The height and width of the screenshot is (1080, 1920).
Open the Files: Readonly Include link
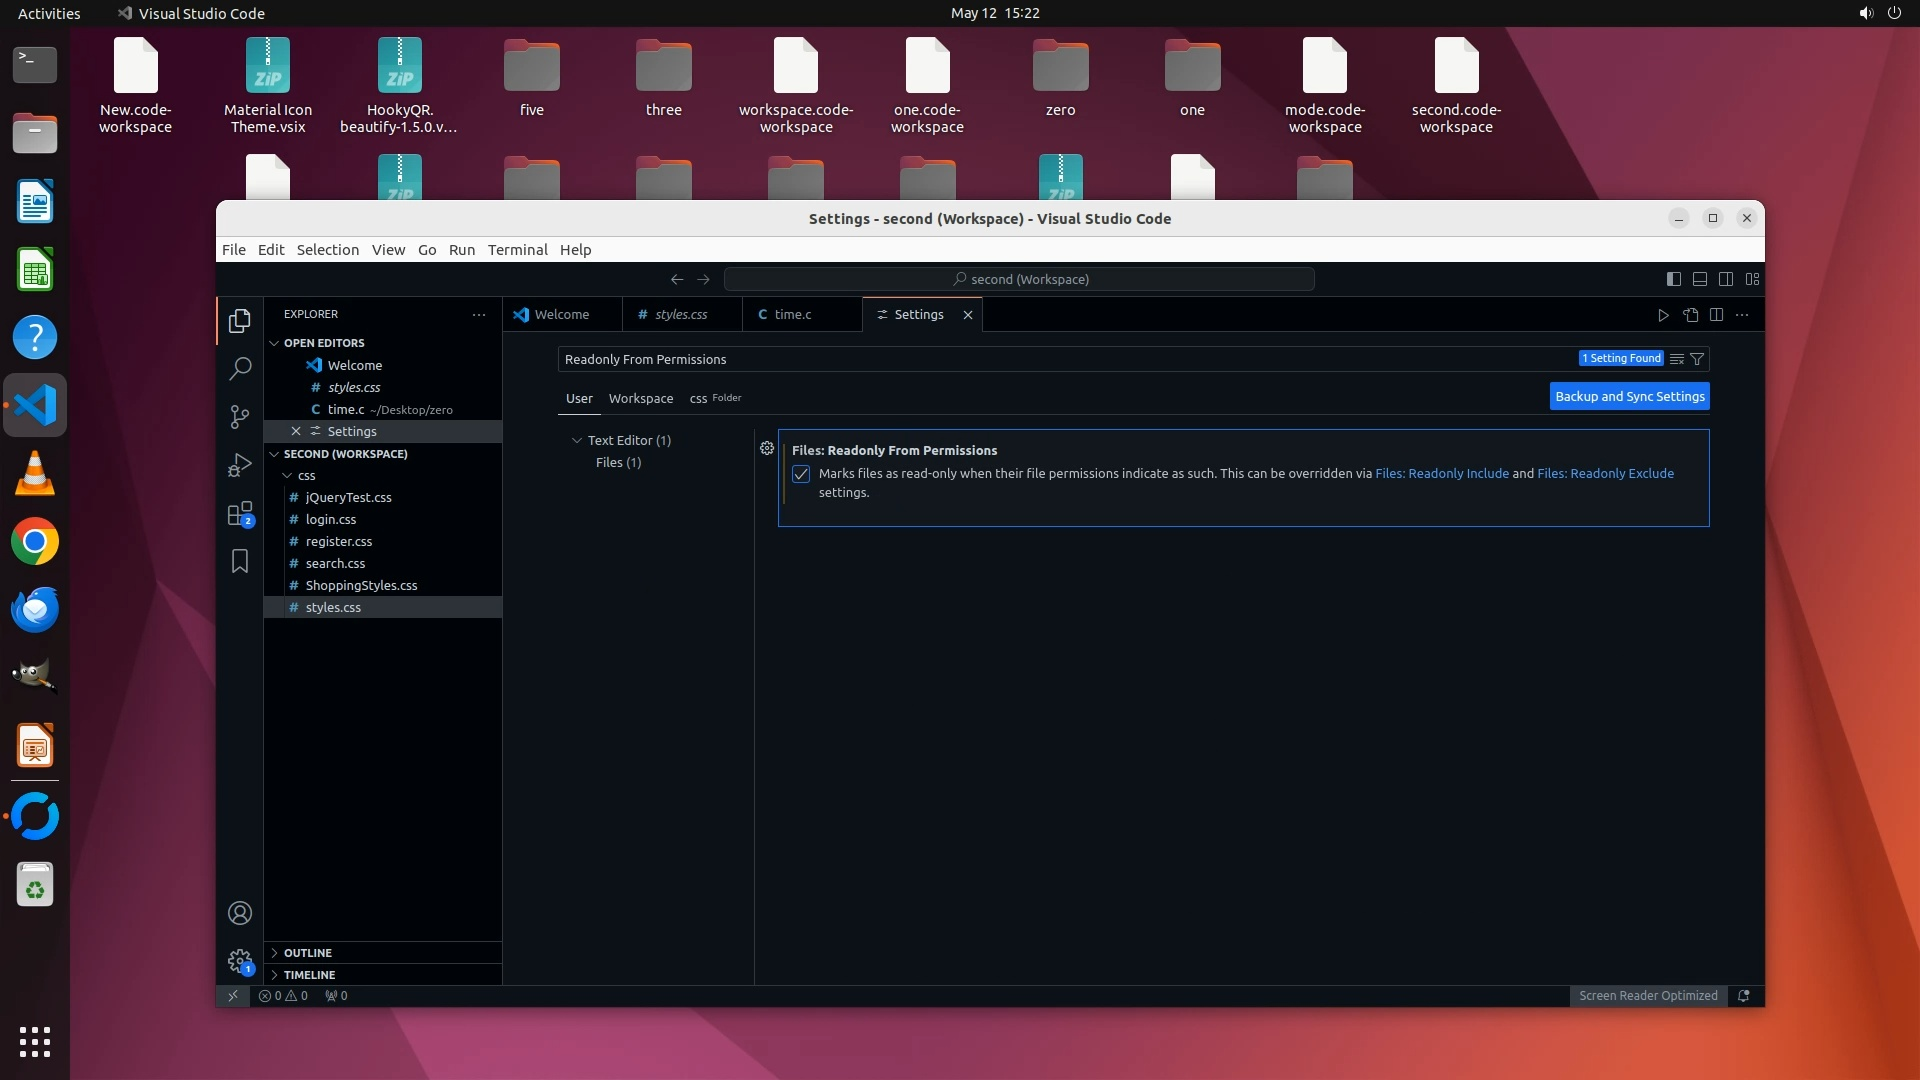click(1441, 474)
